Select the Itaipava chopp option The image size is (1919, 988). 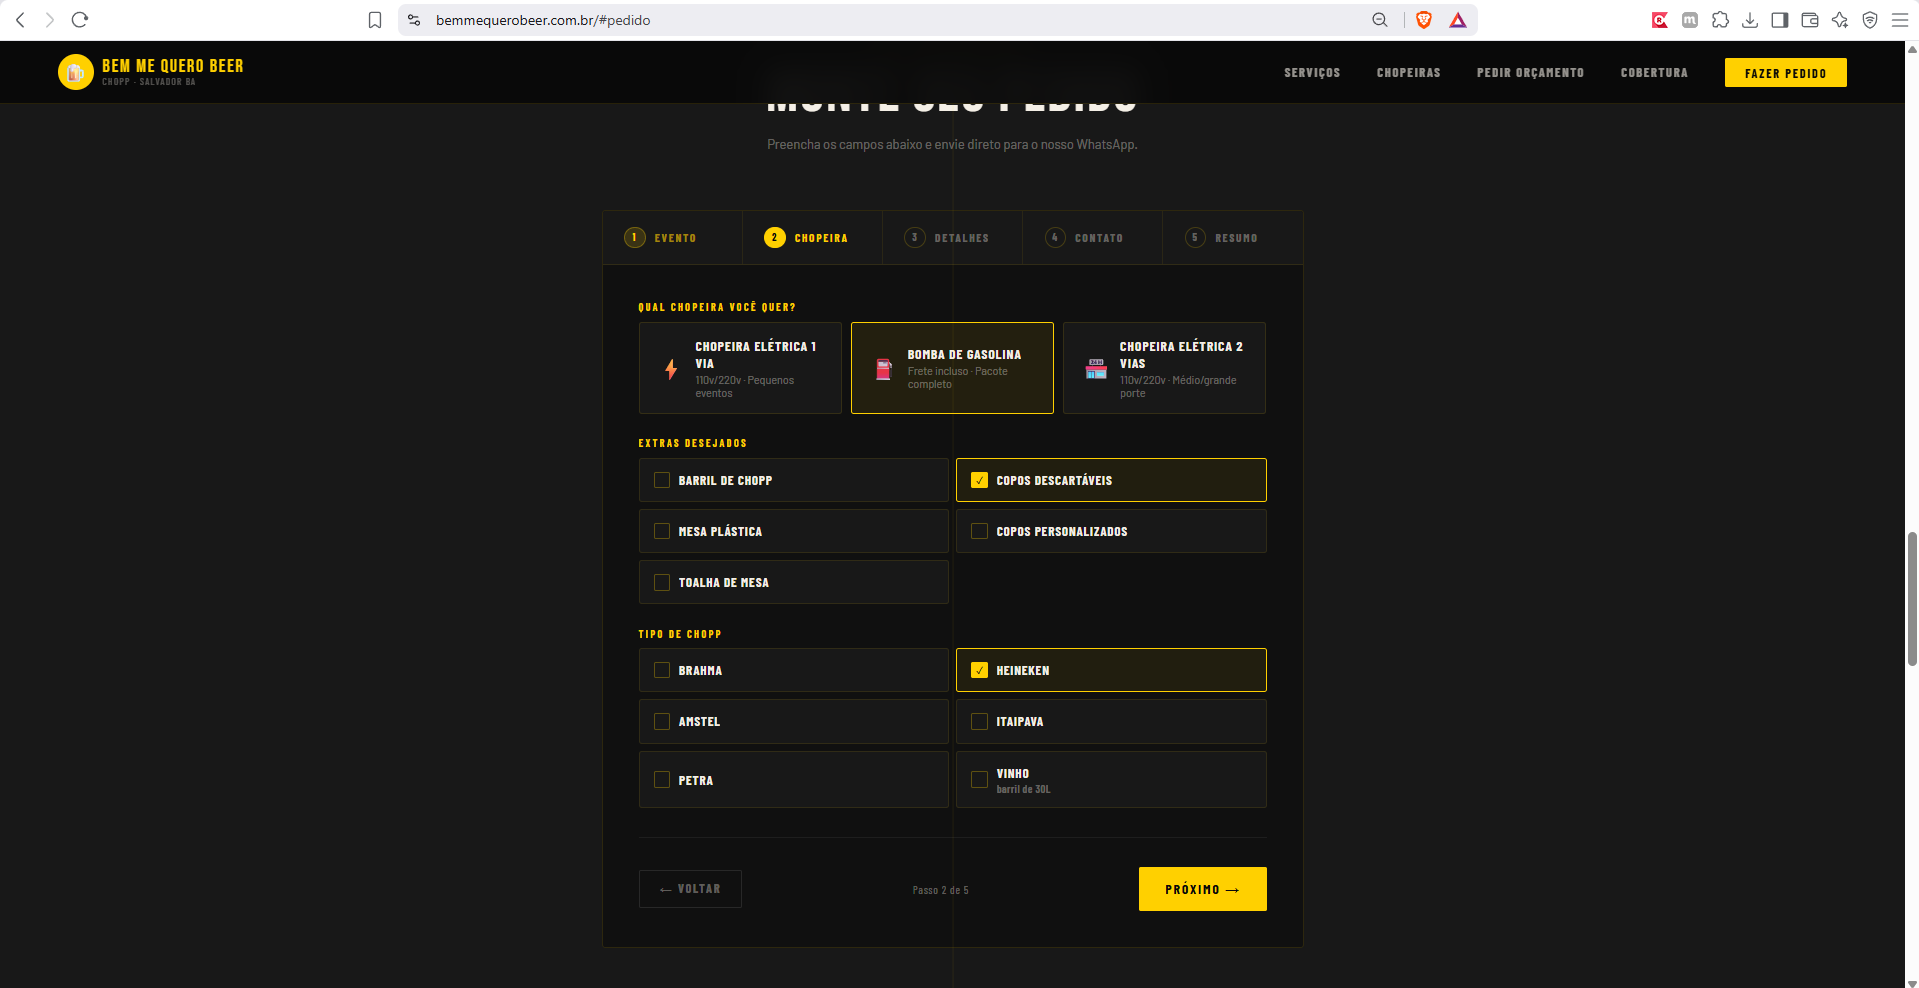pyautogui.click(x=1111, y=721)
